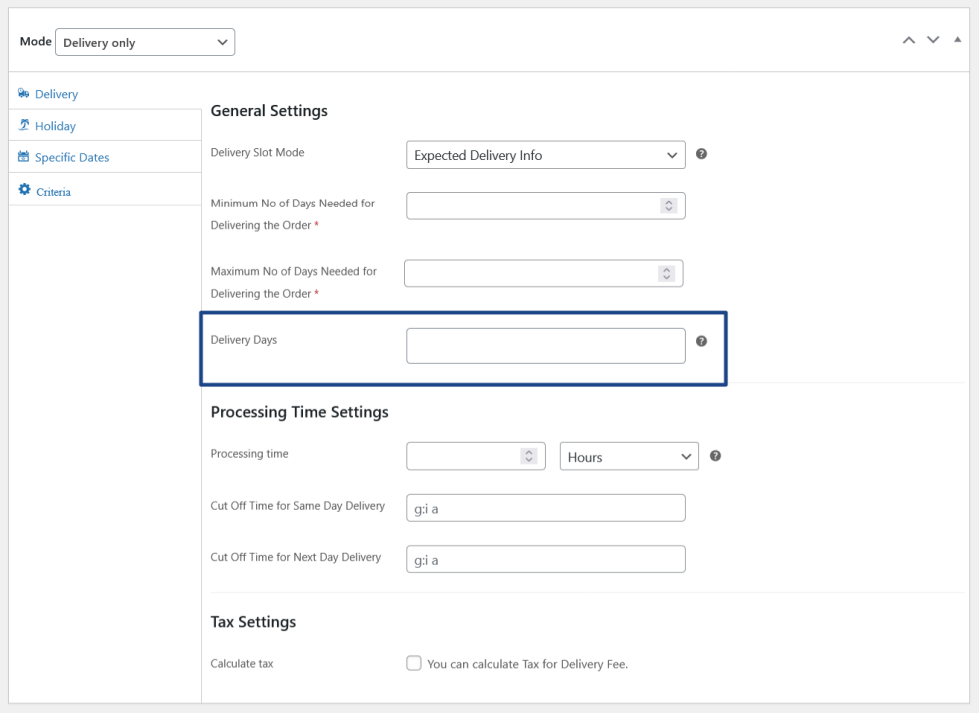Click the Holiday palm tree icon
Image resolution: width=979 pixels, height=713 pixels.
24,126
